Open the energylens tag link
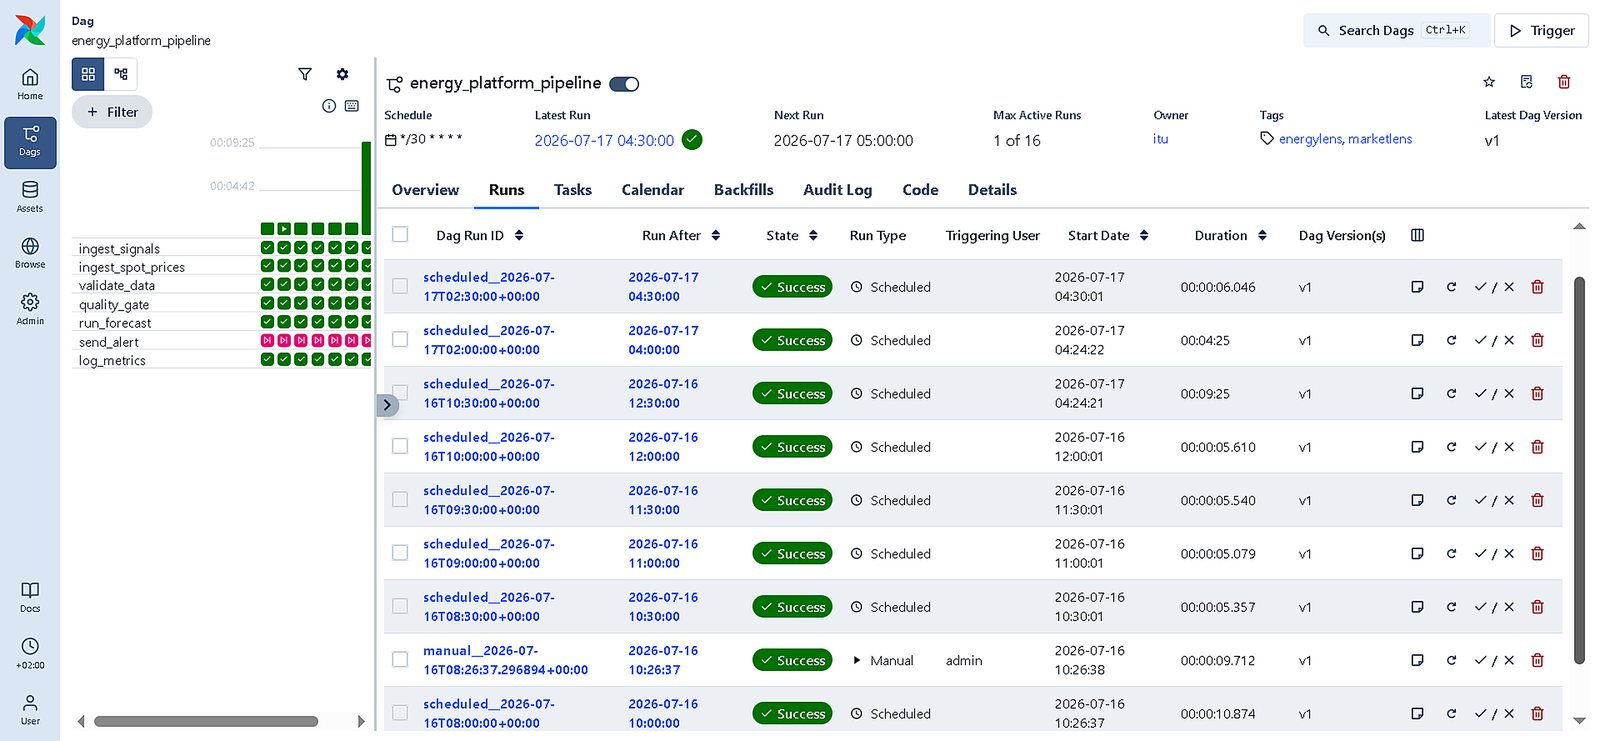Screen dimensions: 1600x741 [x=1310, y=139]
